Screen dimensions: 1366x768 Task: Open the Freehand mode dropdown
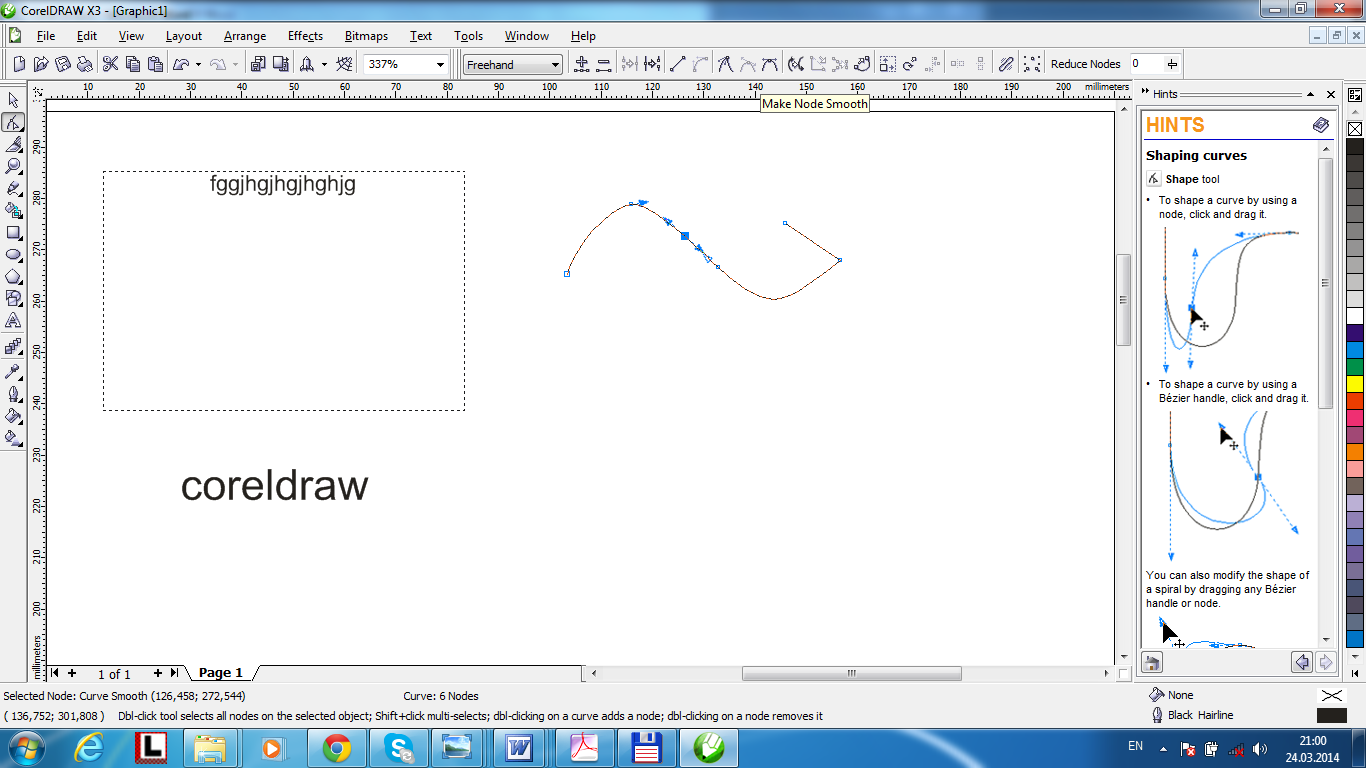[x=556, y=65]
